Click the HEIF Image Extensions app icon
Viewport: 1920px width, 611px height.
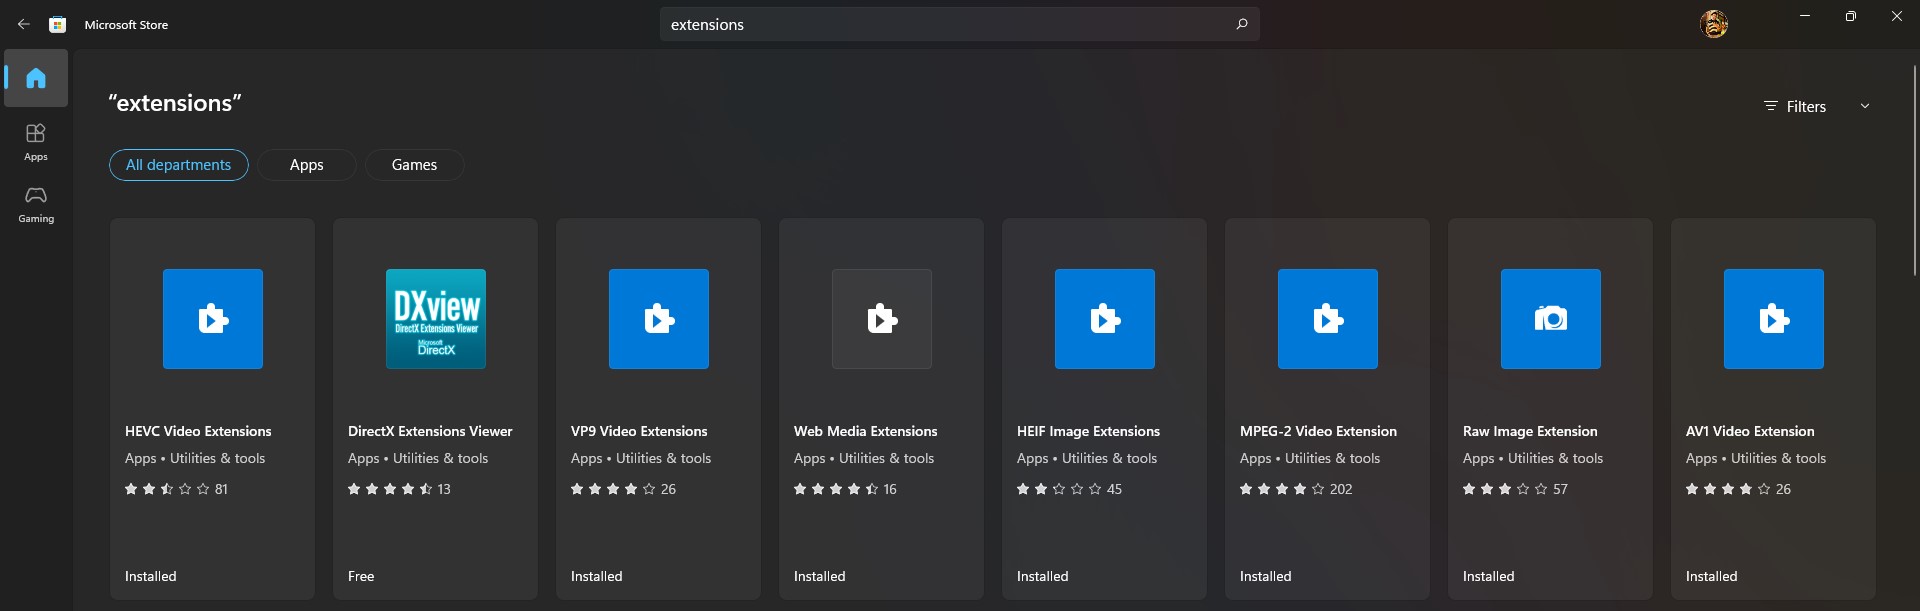click(1105, 319)
